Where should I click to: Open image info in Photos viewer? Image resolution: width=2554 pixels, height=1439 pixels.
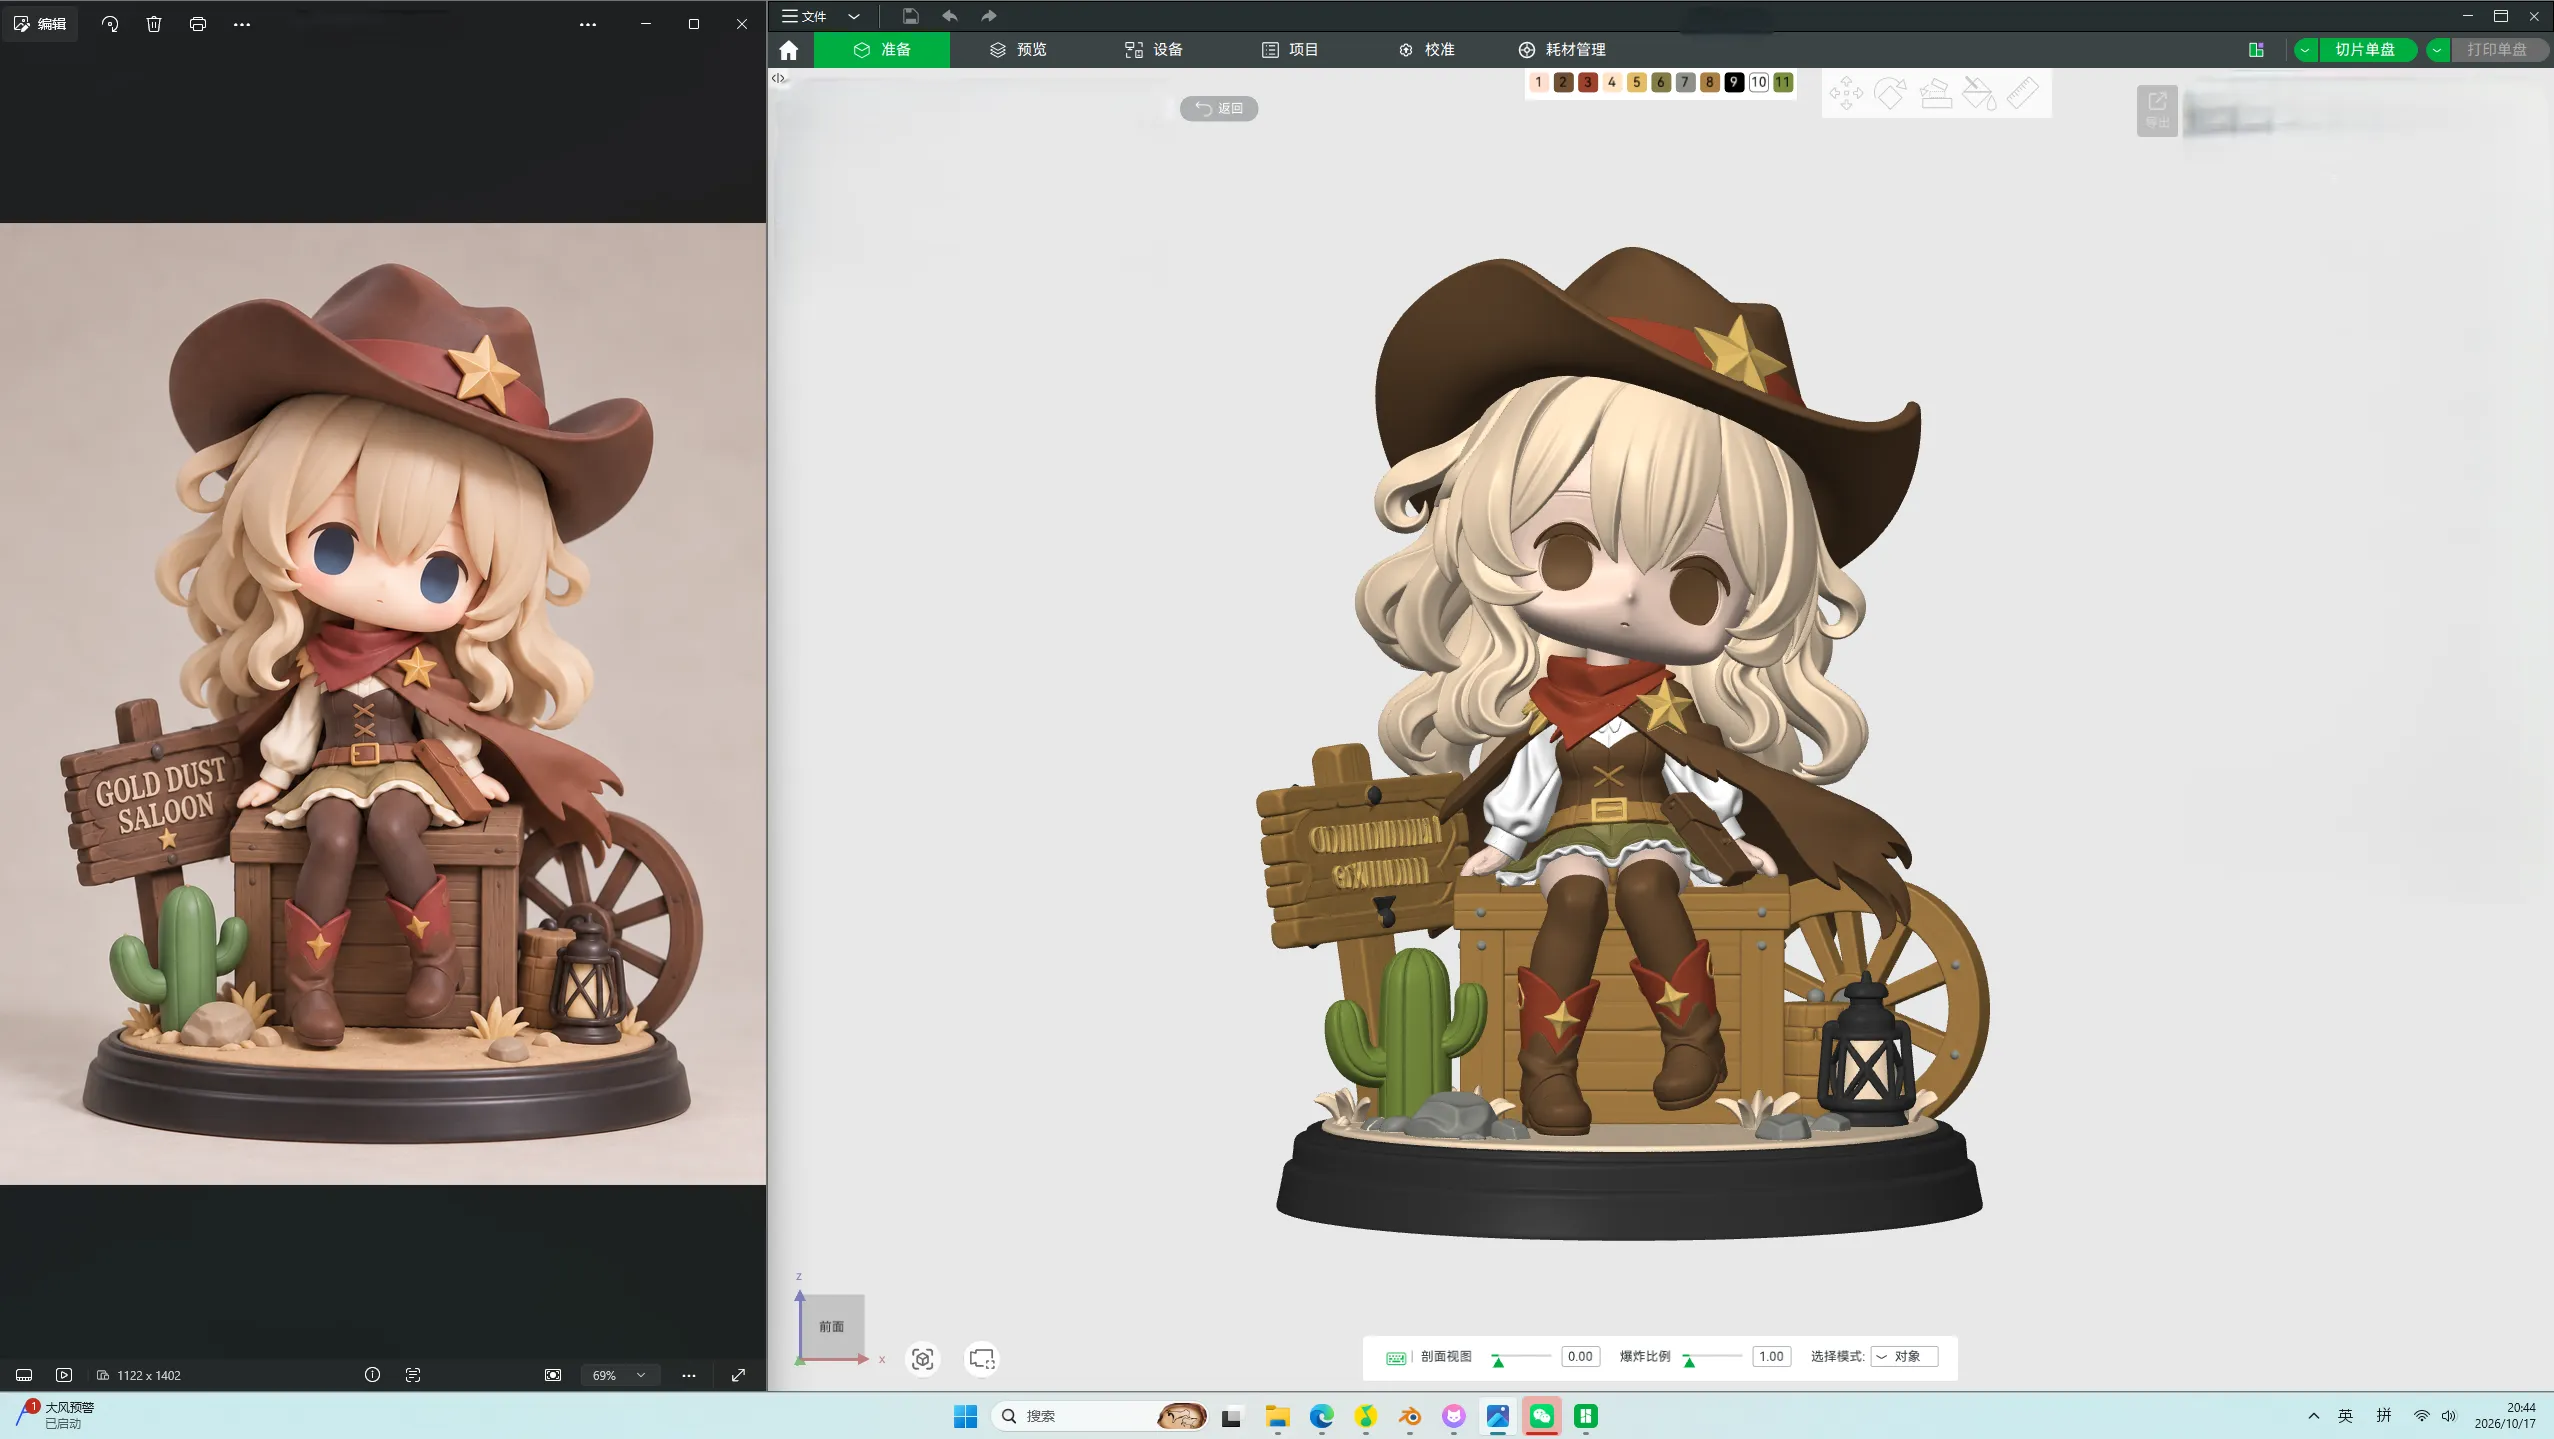point(372,1375)
